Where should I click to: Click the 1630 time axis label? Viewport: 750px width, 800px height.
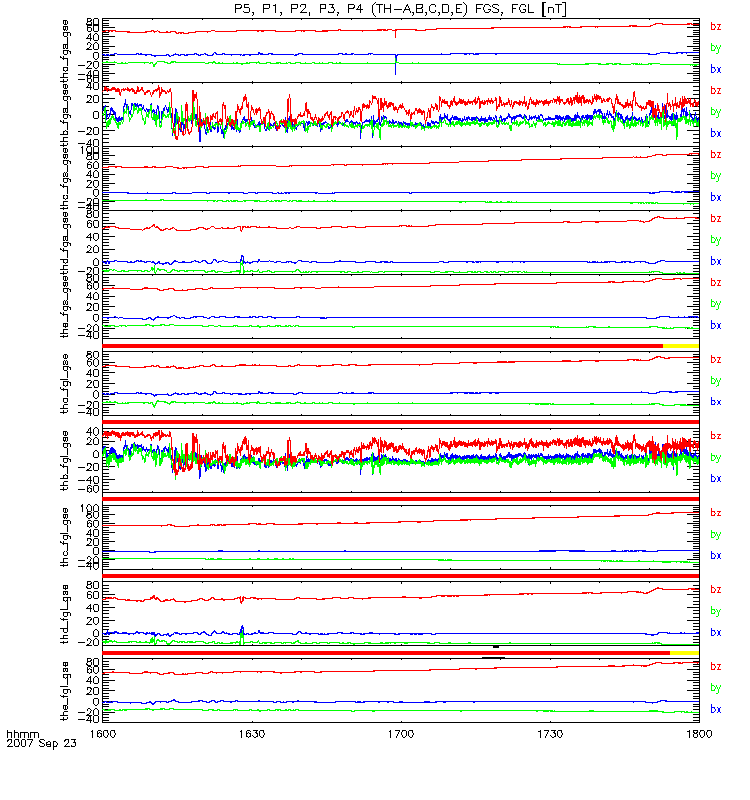pos(252,734)
